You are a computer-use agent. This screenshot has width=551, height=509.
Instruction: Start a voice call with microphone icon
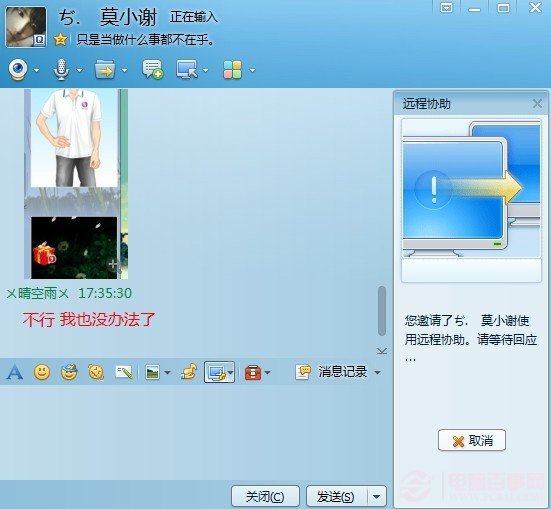(x=61, y=69)
